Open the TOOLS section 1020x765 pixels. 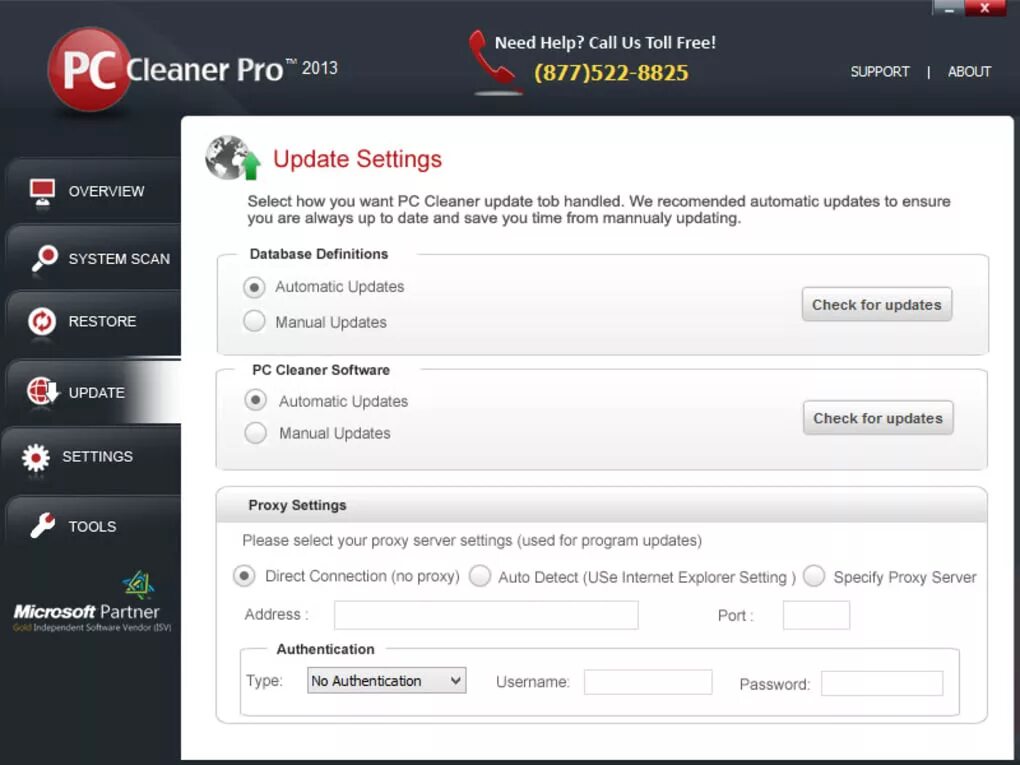(x=93, y=526)
